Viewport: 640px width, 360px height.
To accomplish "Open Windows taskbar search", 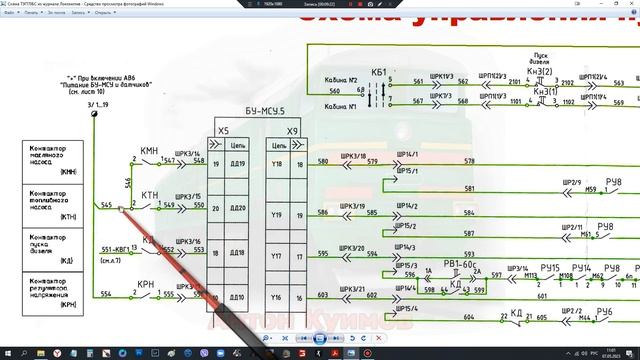I will click(x=24, y=353).
